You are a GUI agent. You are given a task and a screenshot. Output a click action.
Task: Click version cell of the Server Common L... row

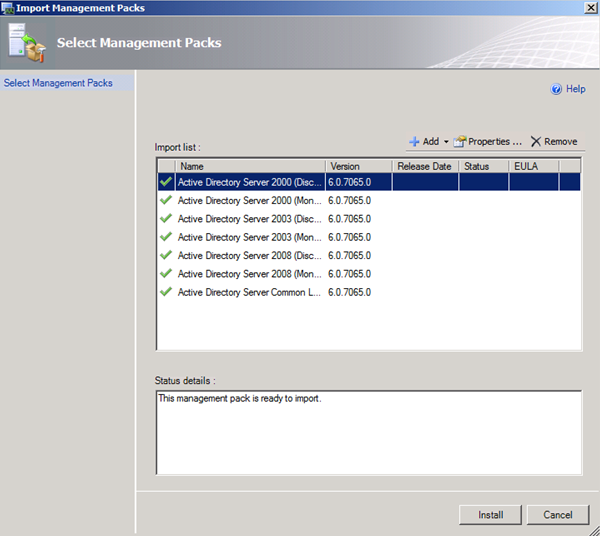pyautogui.click(x=349, y=292)
